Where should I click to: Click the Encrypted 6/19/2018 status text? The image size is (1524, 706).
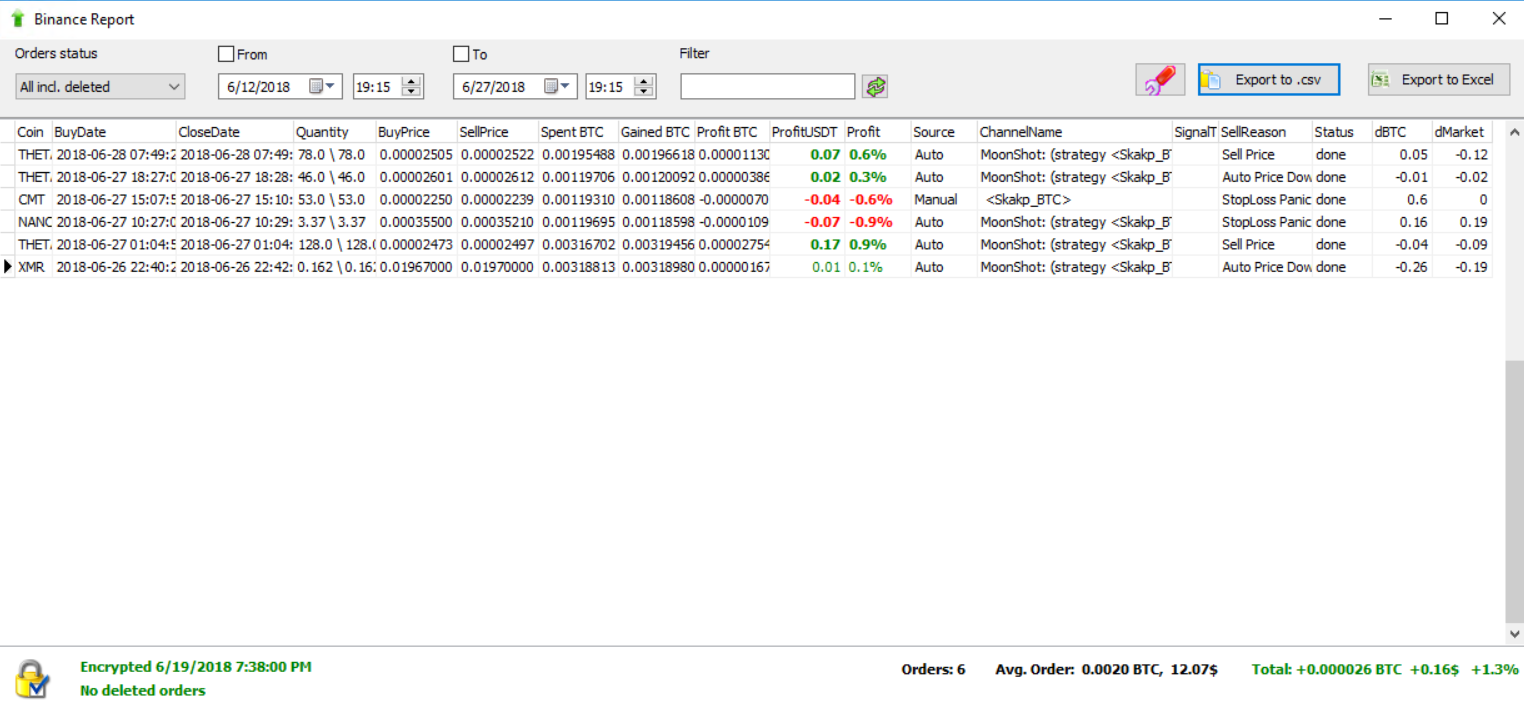(196, 667)
